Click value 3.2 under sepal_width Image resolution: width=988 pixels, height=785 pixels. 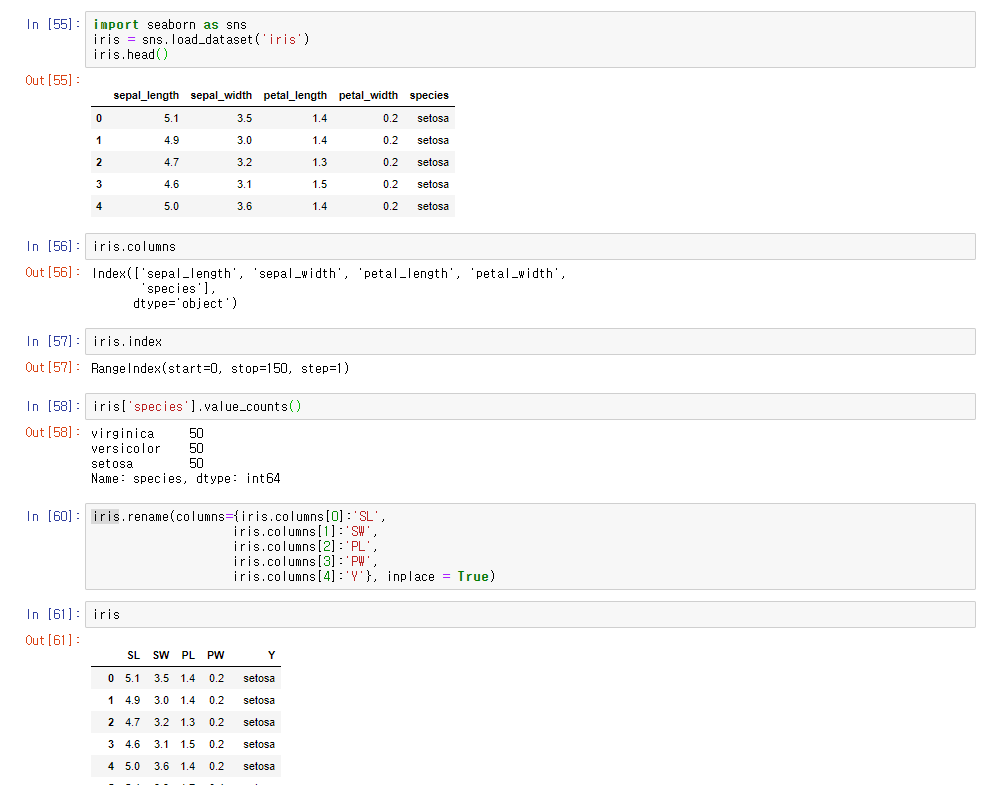(x=244, y=163)
